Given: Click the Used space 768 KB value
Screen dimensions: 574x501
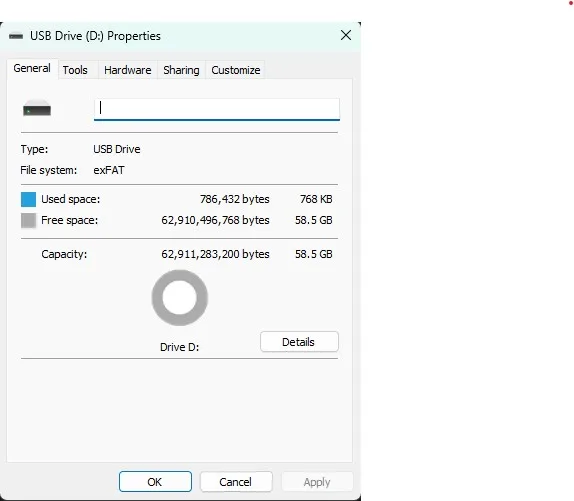Looking at the screenshot, I should point(316,199).
